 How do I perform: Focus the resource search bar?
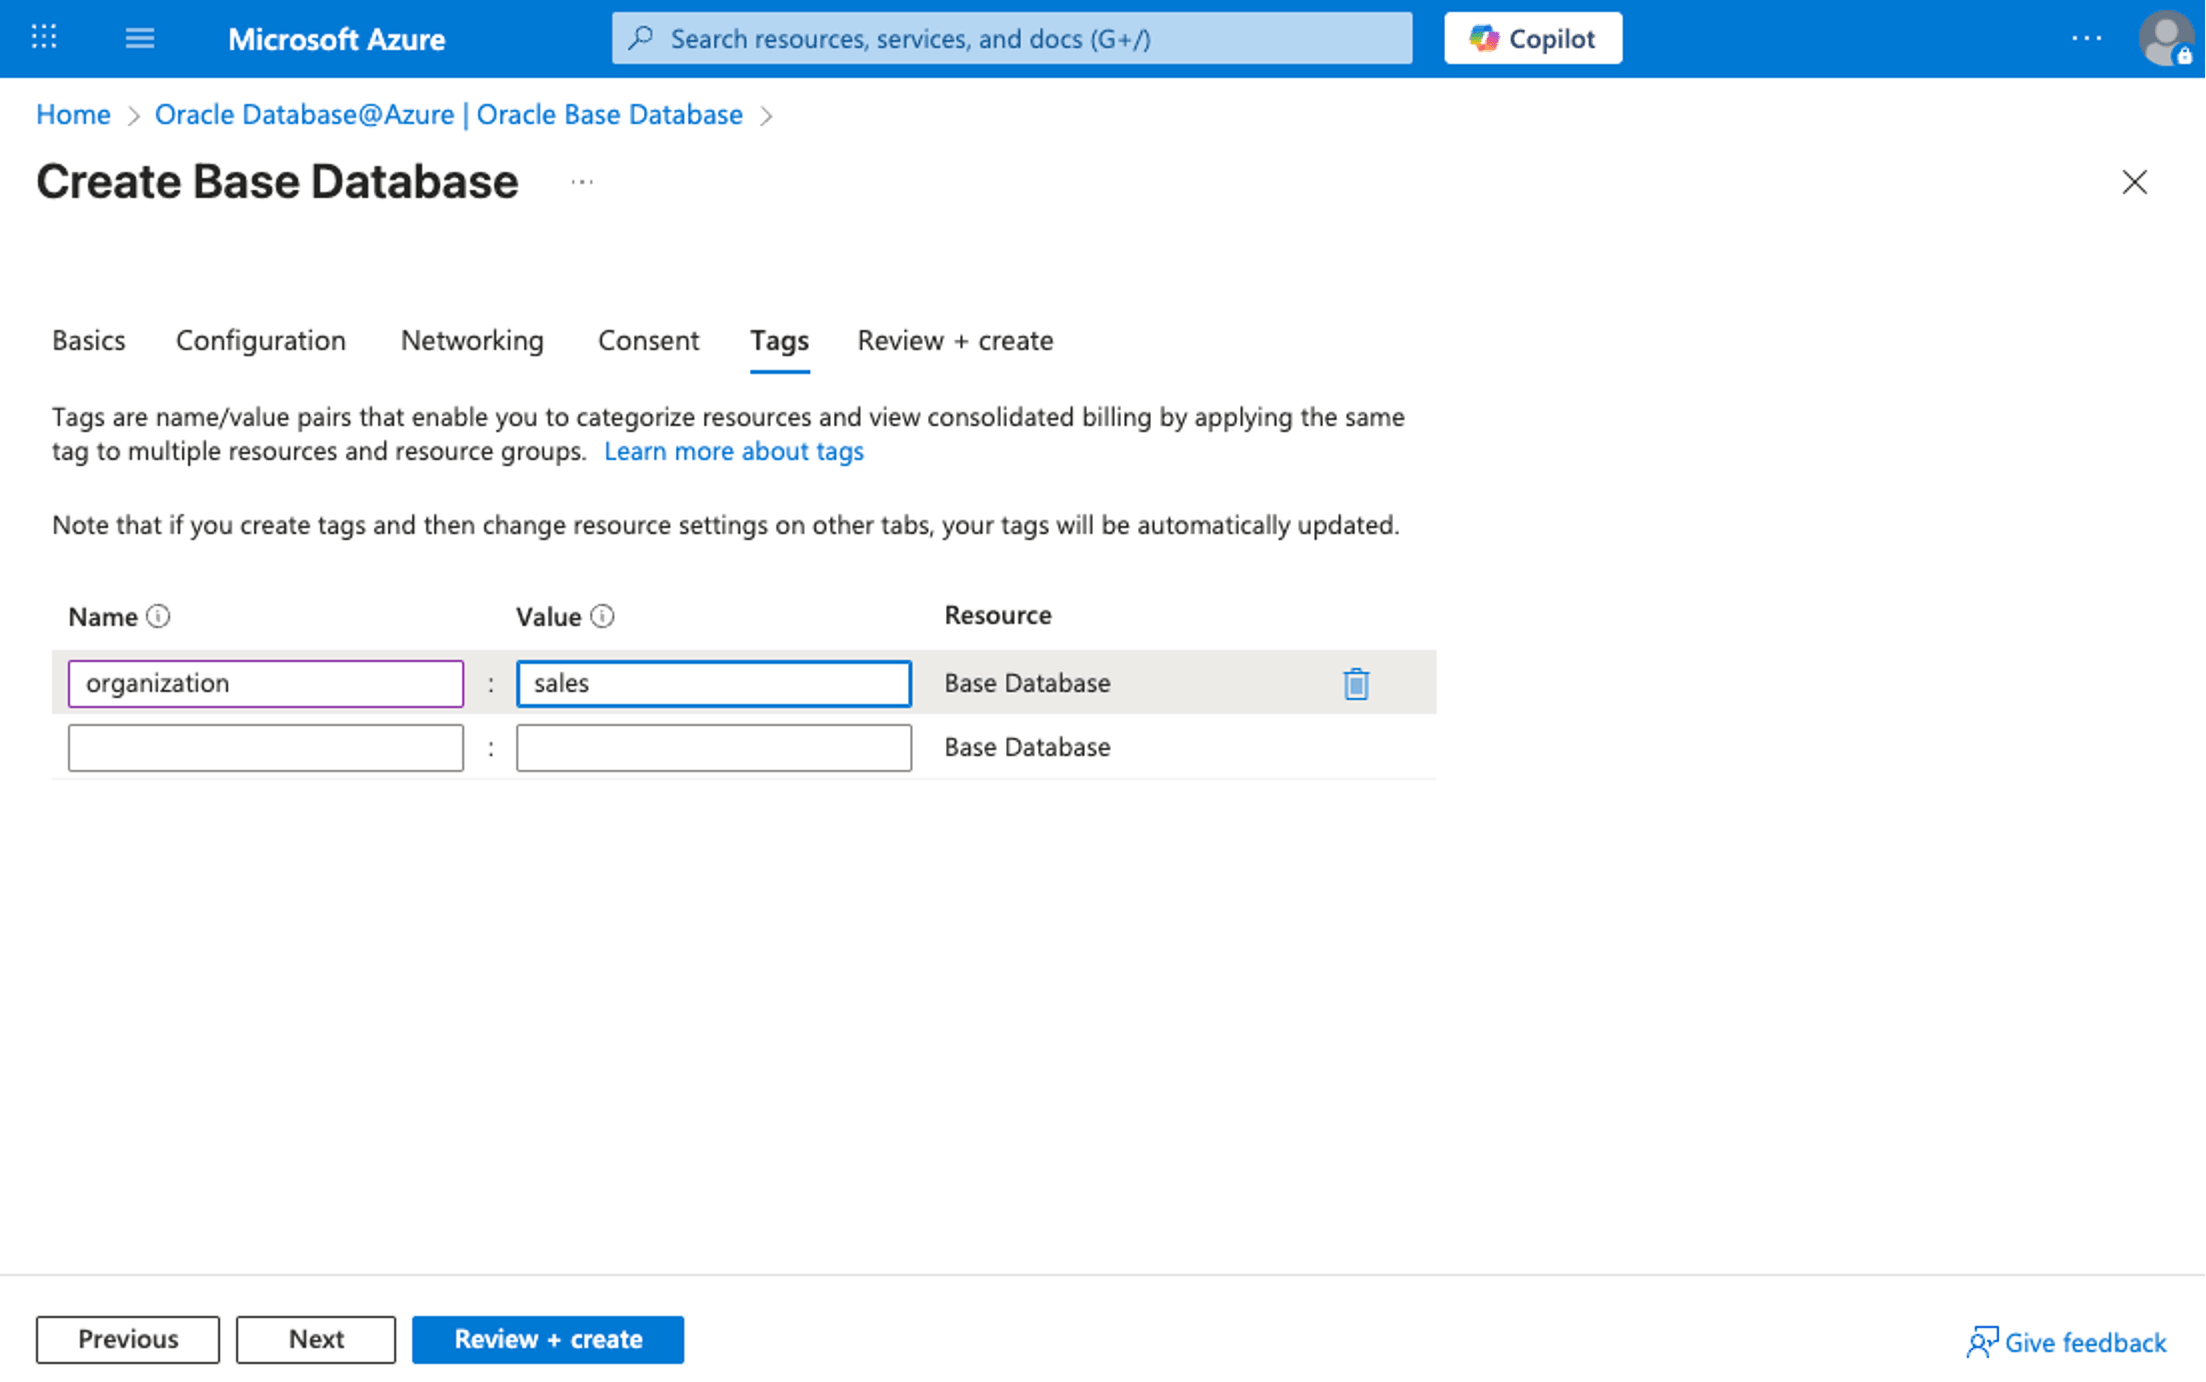(1010, 38)
